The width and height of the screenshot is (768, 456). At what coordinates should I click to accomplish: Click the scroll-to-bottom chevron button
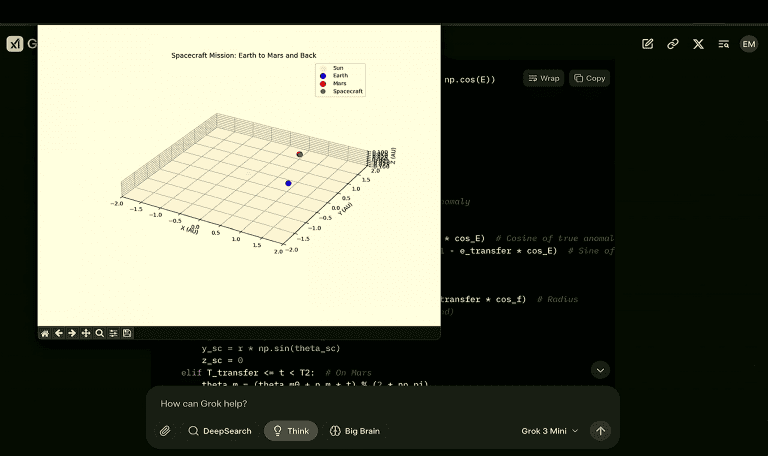(x=600, y=370)
